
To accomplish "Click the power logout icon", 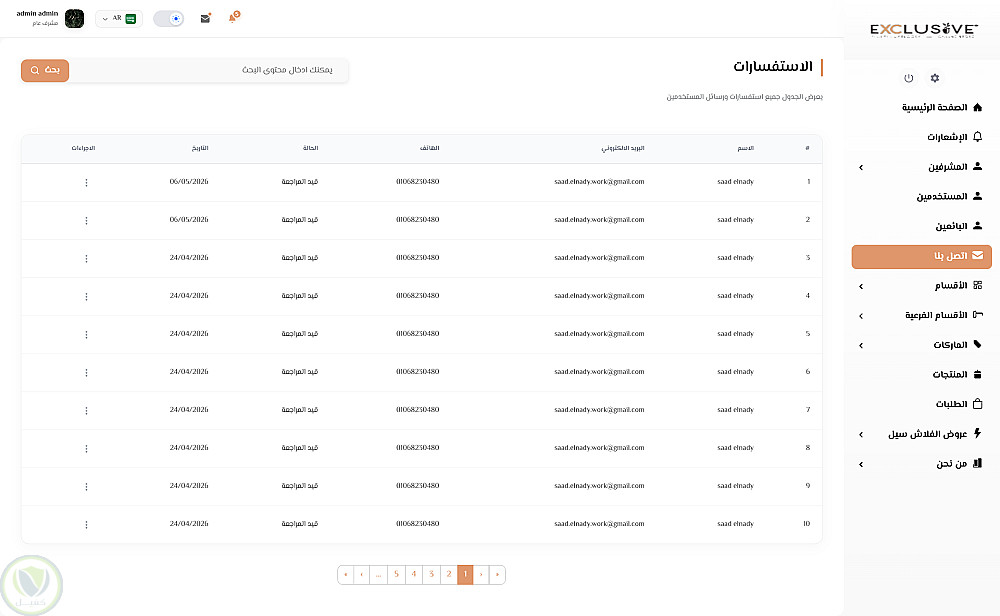I will [909, 78].
